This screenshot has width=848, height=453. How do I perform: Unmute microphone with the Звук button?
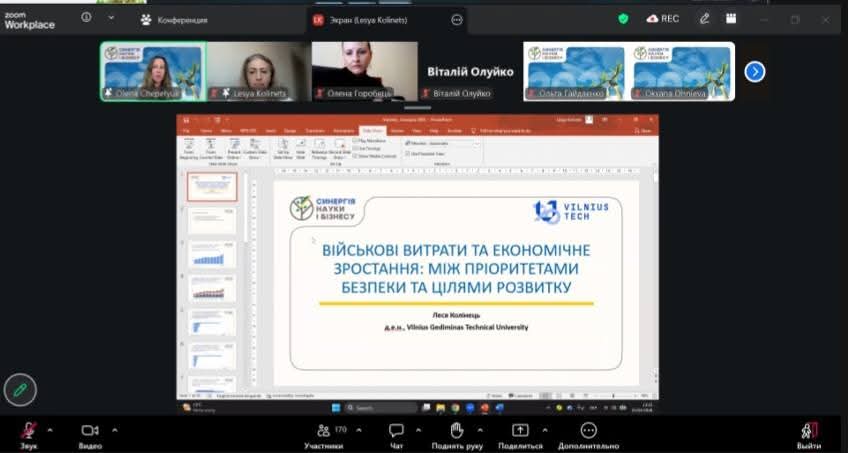[x=30, y=430]
